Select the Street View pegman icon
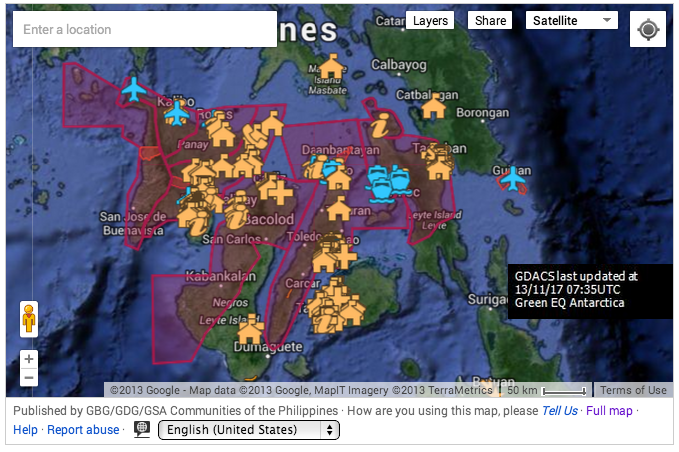 click(x=29, y=319)
